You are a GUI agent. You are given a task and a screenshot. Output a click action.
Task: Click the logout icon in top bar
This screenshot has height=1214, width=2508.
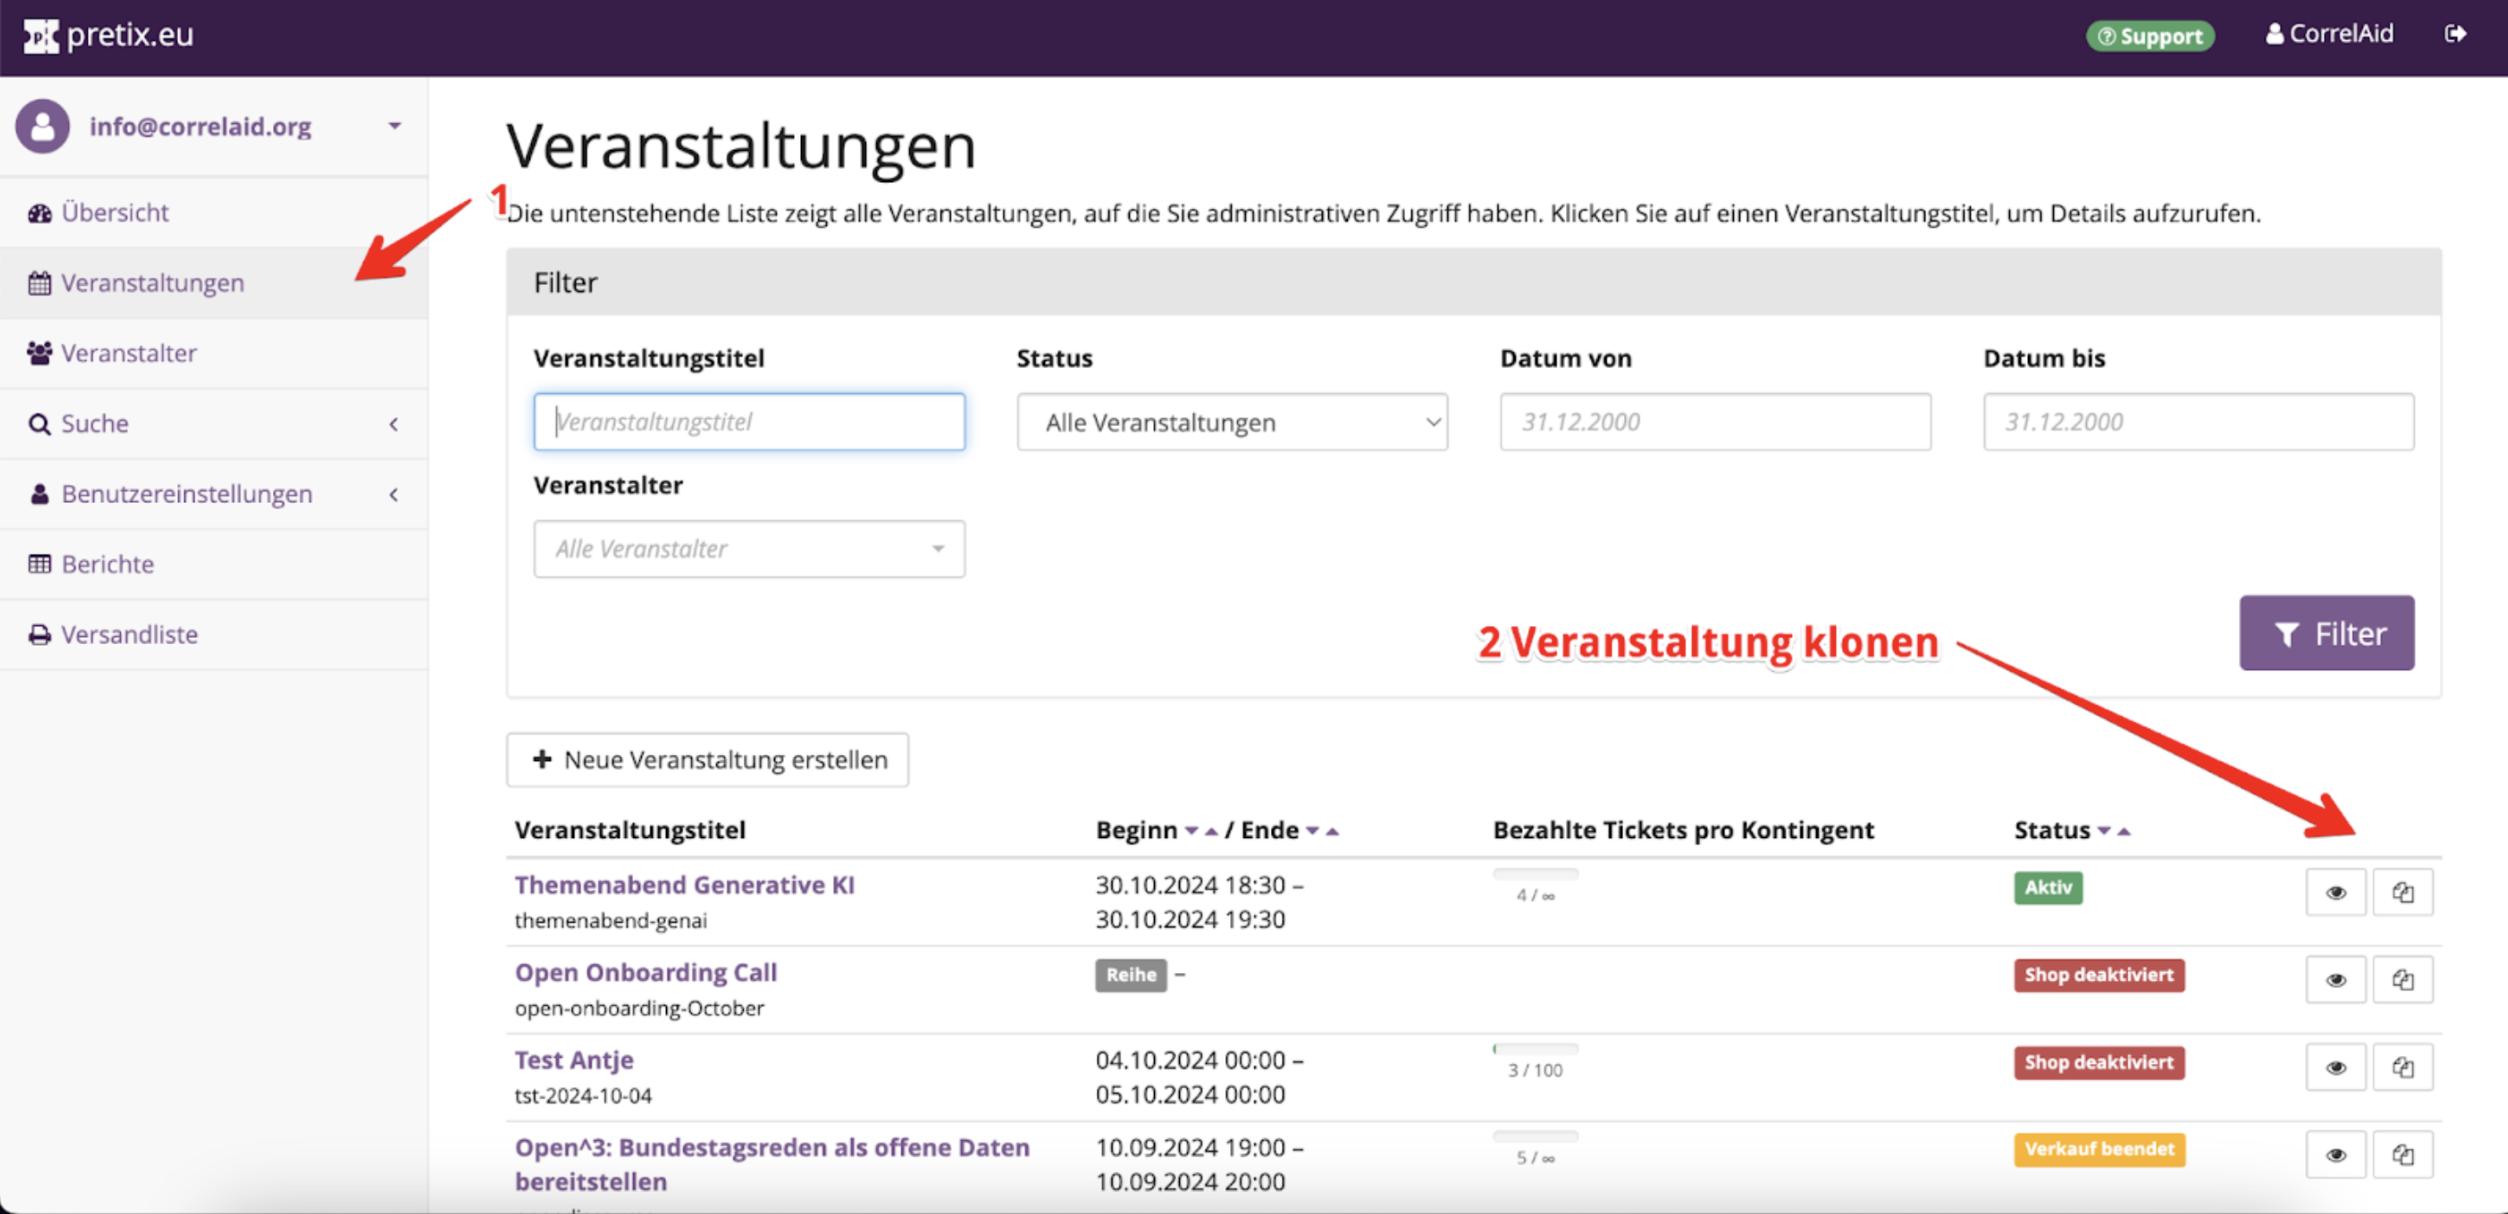pos(2455,34)
